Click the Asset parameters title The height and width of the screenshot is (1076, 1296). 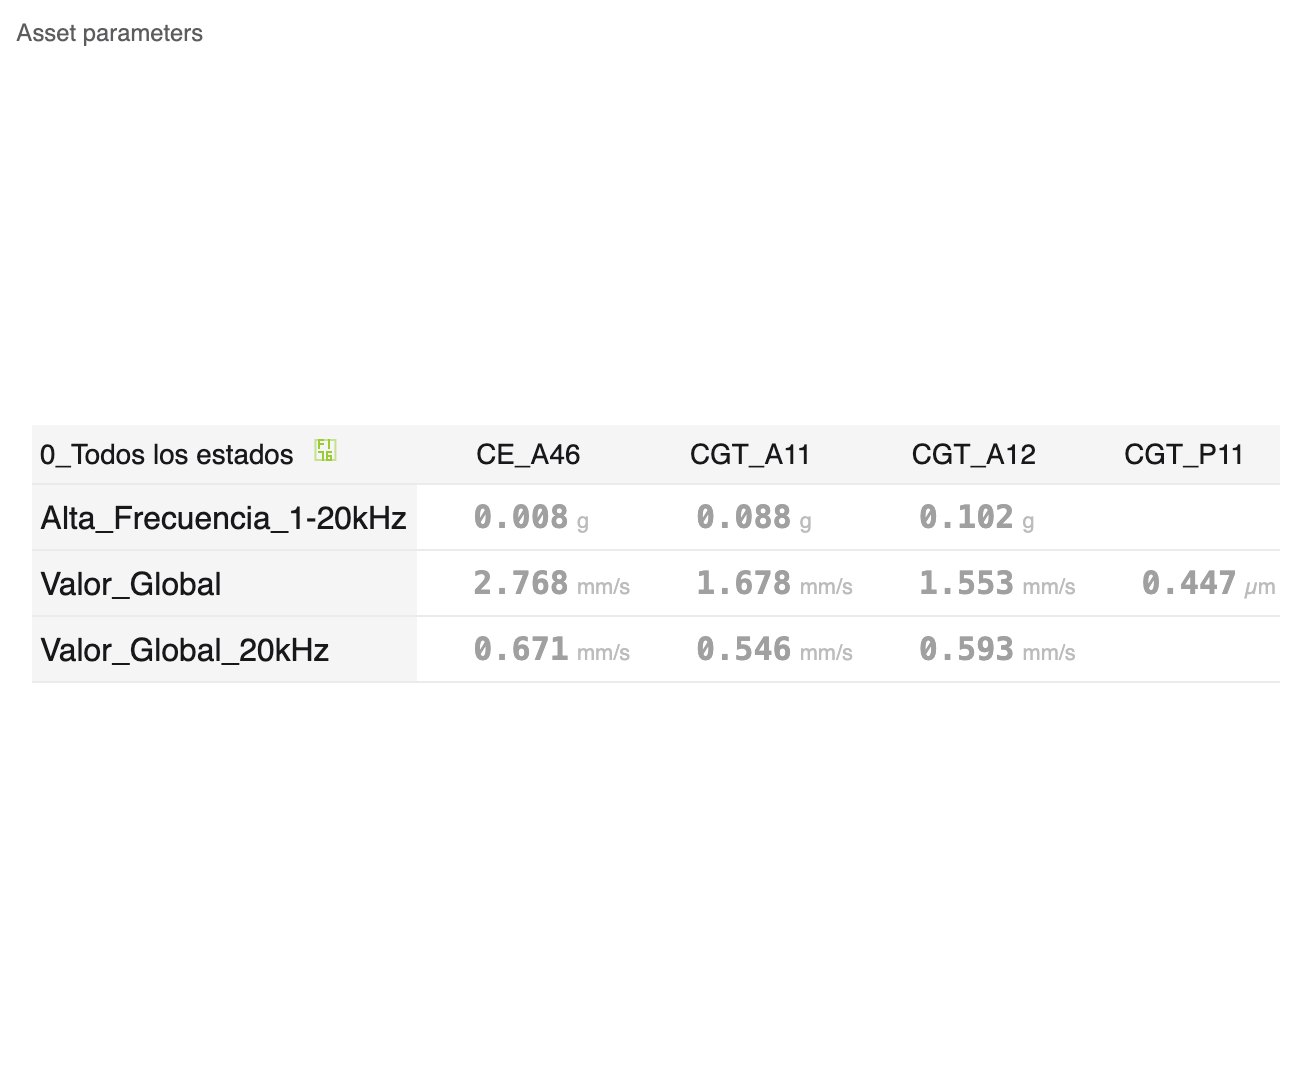tap(110, 33)
